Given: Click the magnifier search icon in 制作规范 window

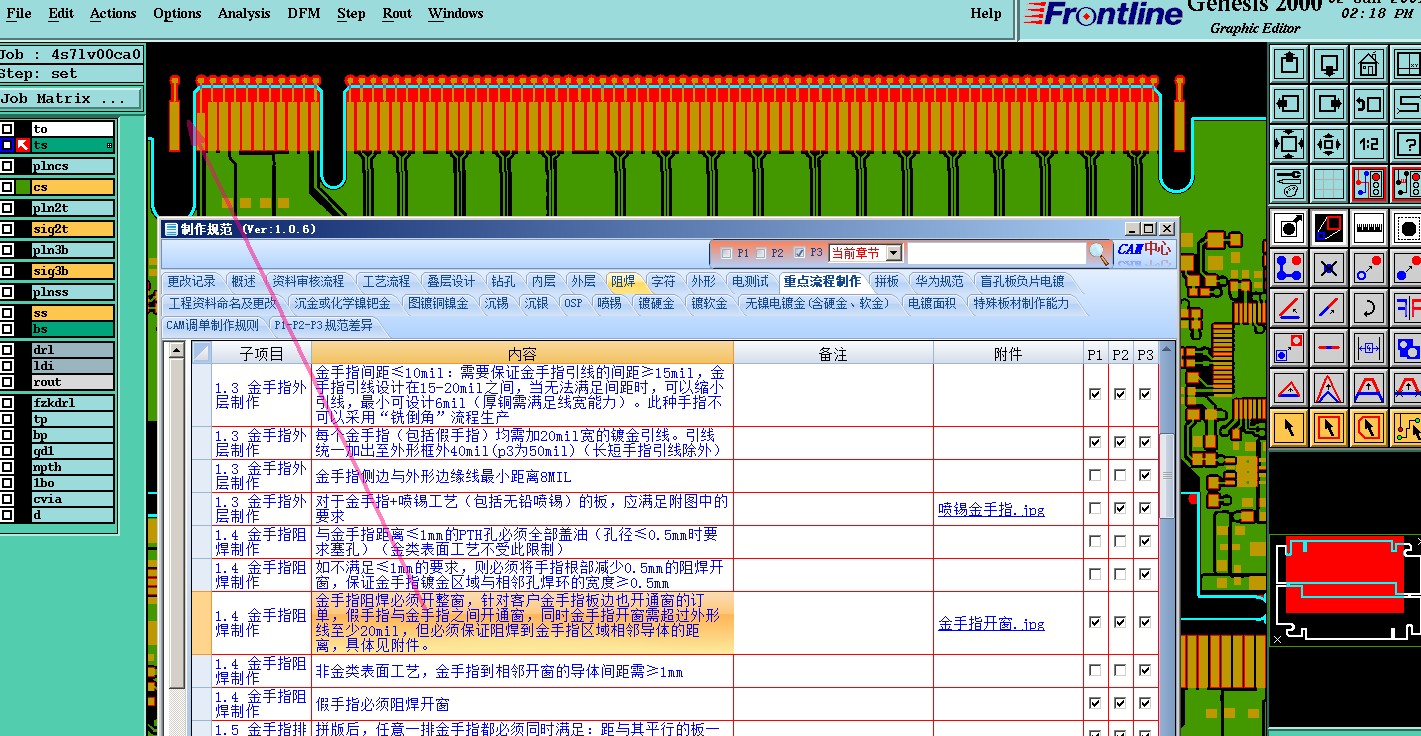Looking at the screenshot, I should [1099, 253].
